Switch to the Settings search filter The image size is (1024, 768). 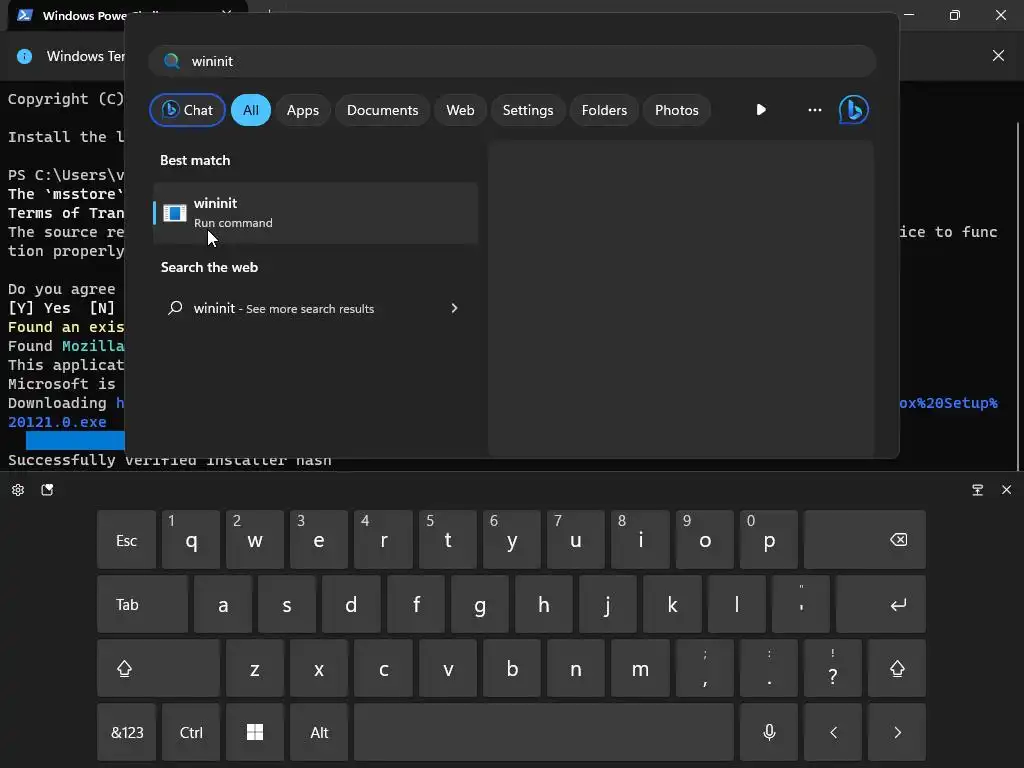coord(528,110)
